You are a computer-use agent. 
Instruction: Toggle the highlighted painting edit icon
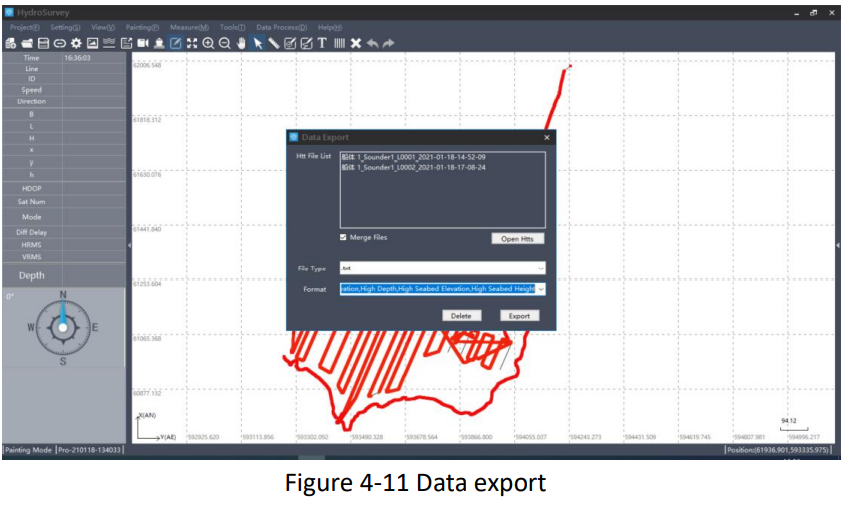(x=176, y=44)
